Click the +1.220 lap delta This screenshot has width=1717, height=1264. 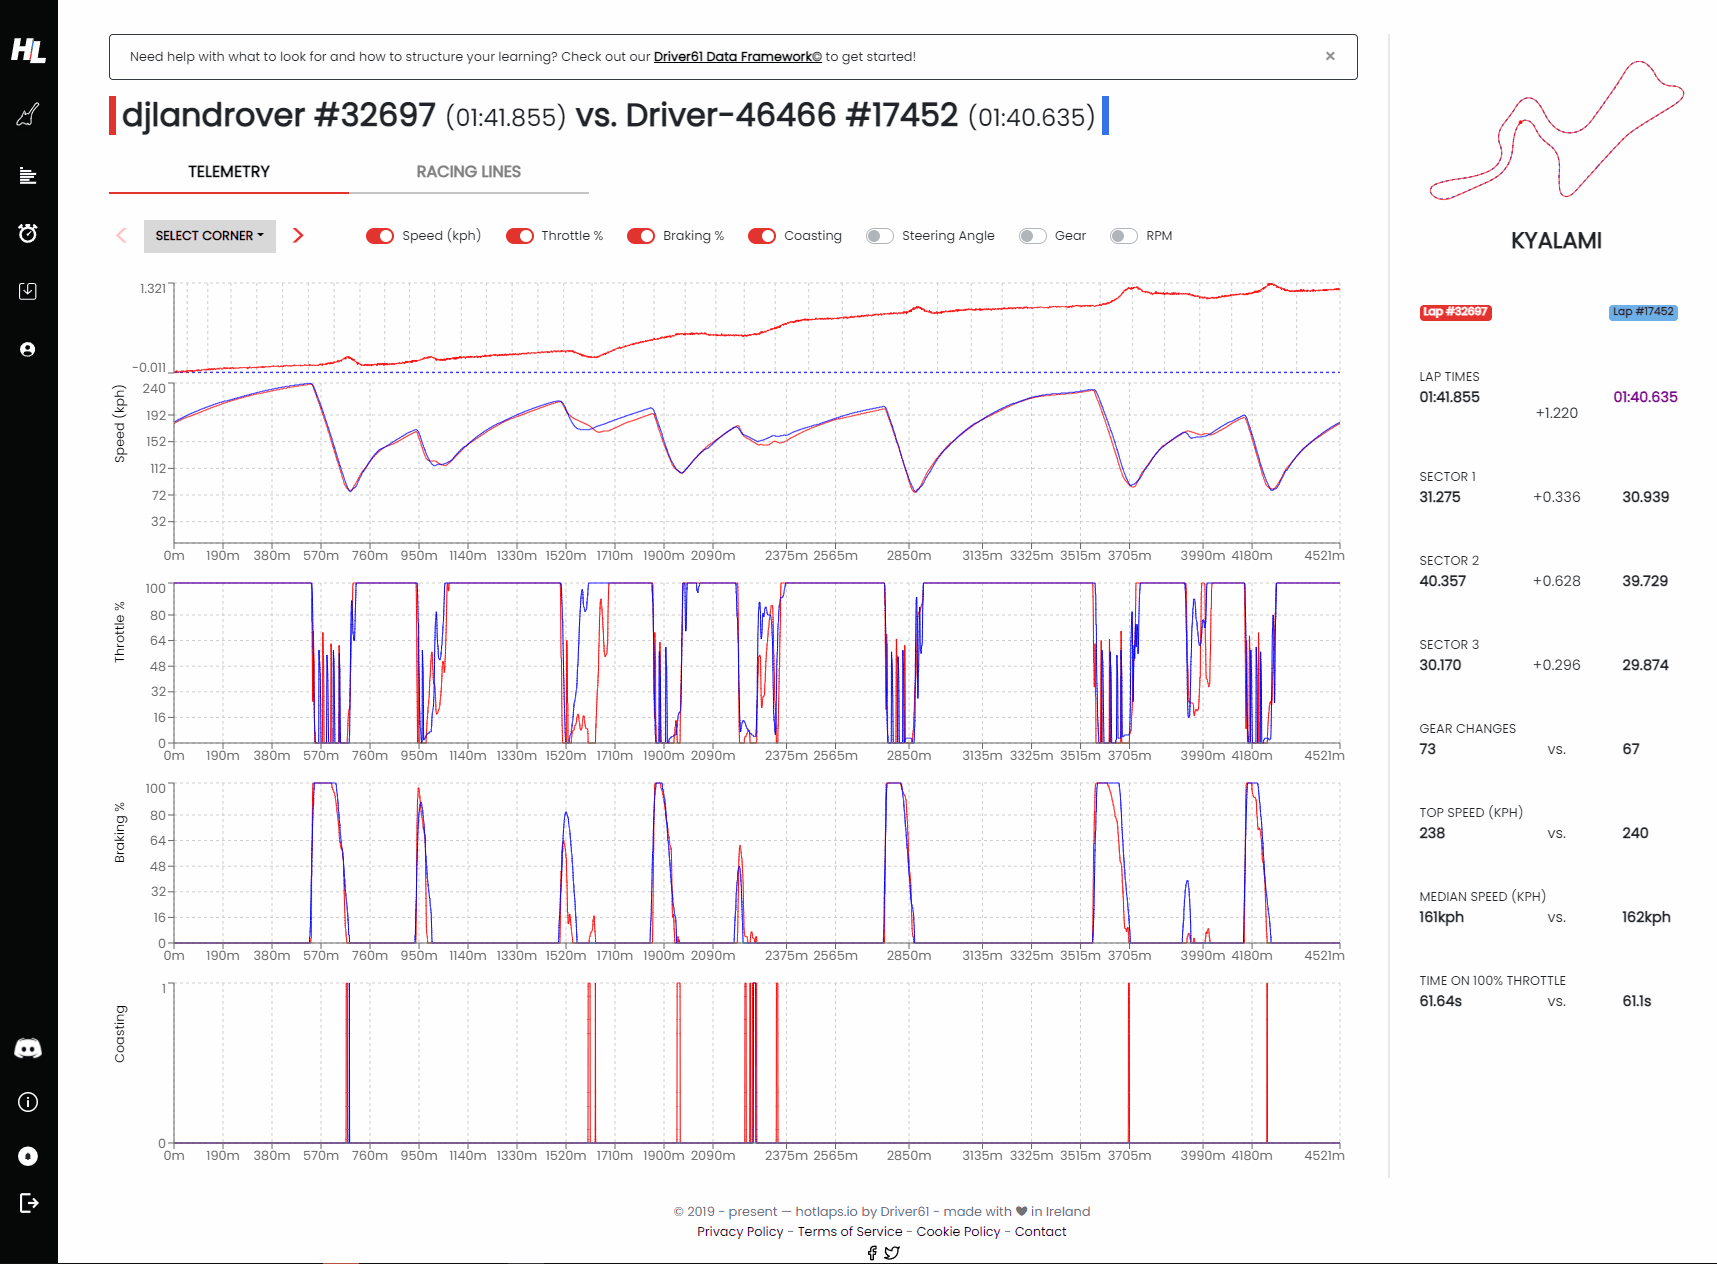click(1556, 413)
